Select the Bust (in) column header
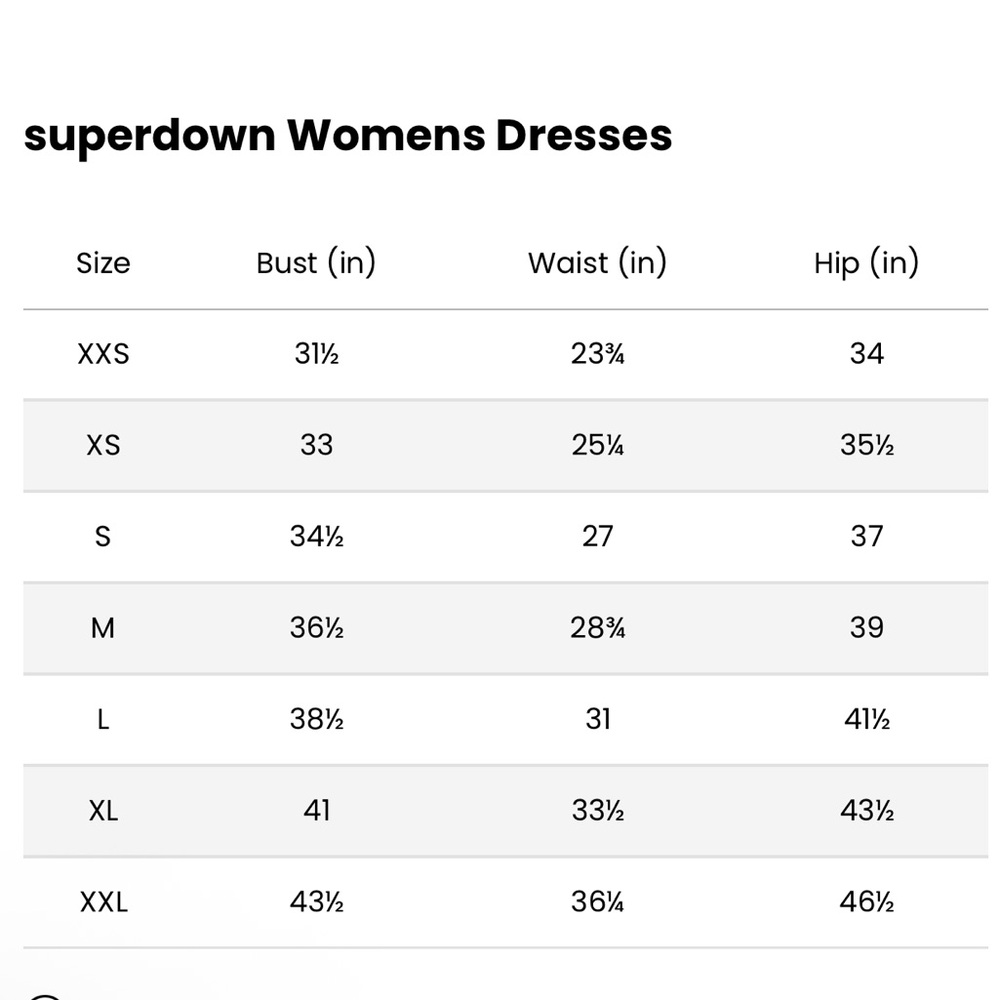 [x=316, y=263]
